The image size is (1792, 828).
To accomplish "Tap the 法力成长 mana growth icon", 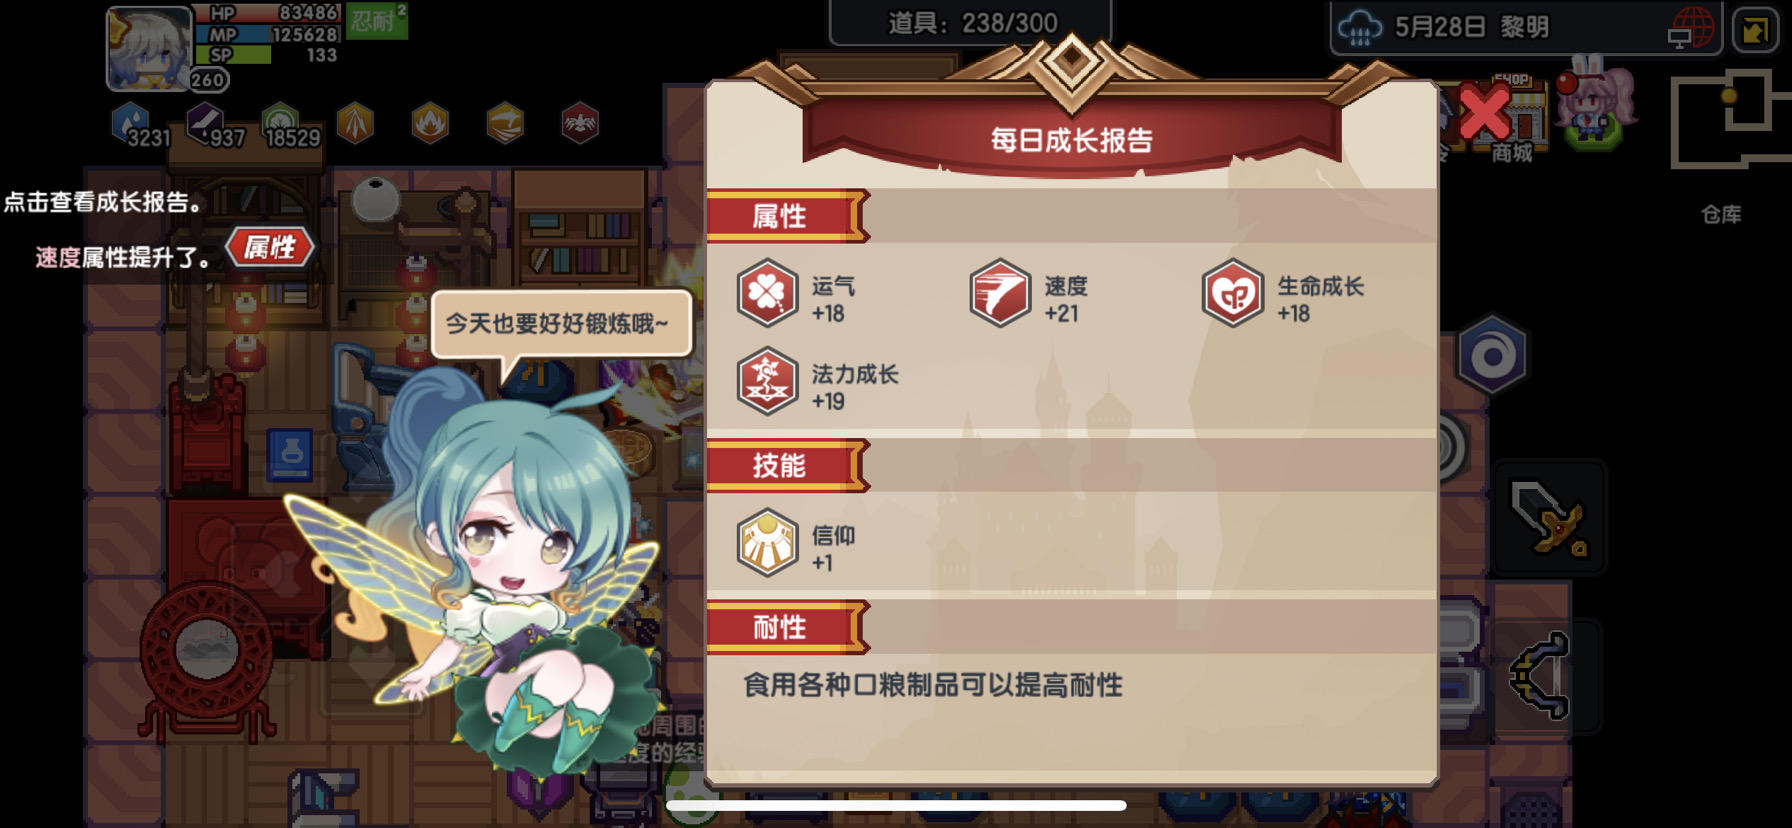I will click(767, 381).
